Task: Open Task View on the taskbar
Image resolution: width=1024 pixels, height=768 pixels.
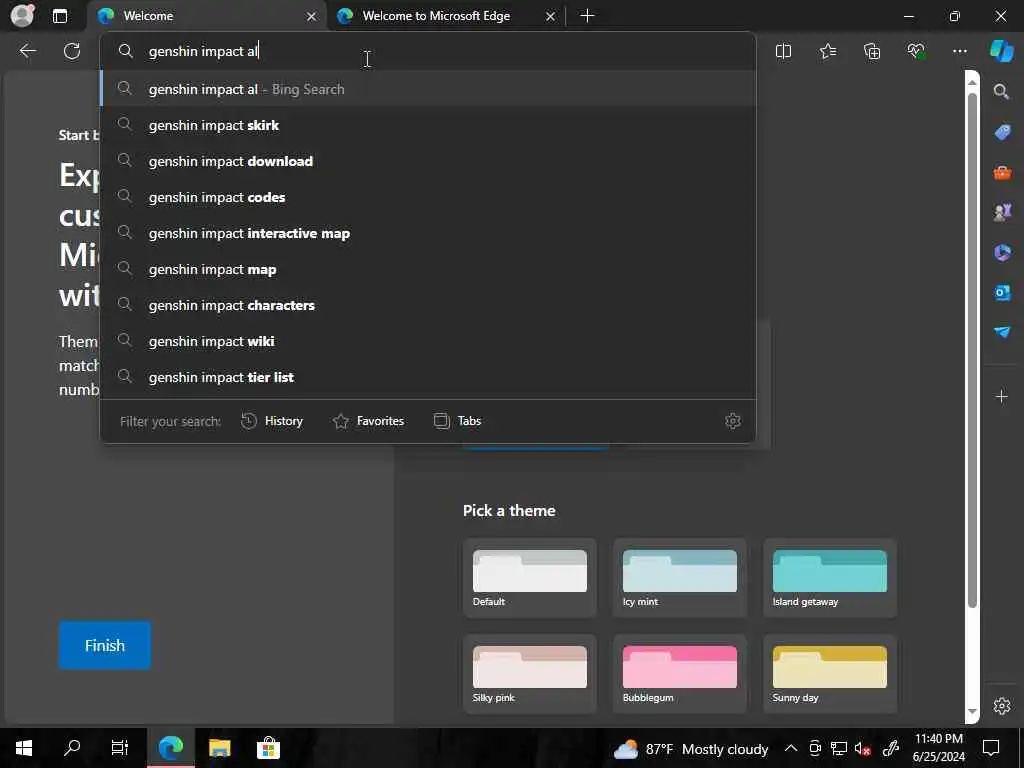Action: pos(120,748)
